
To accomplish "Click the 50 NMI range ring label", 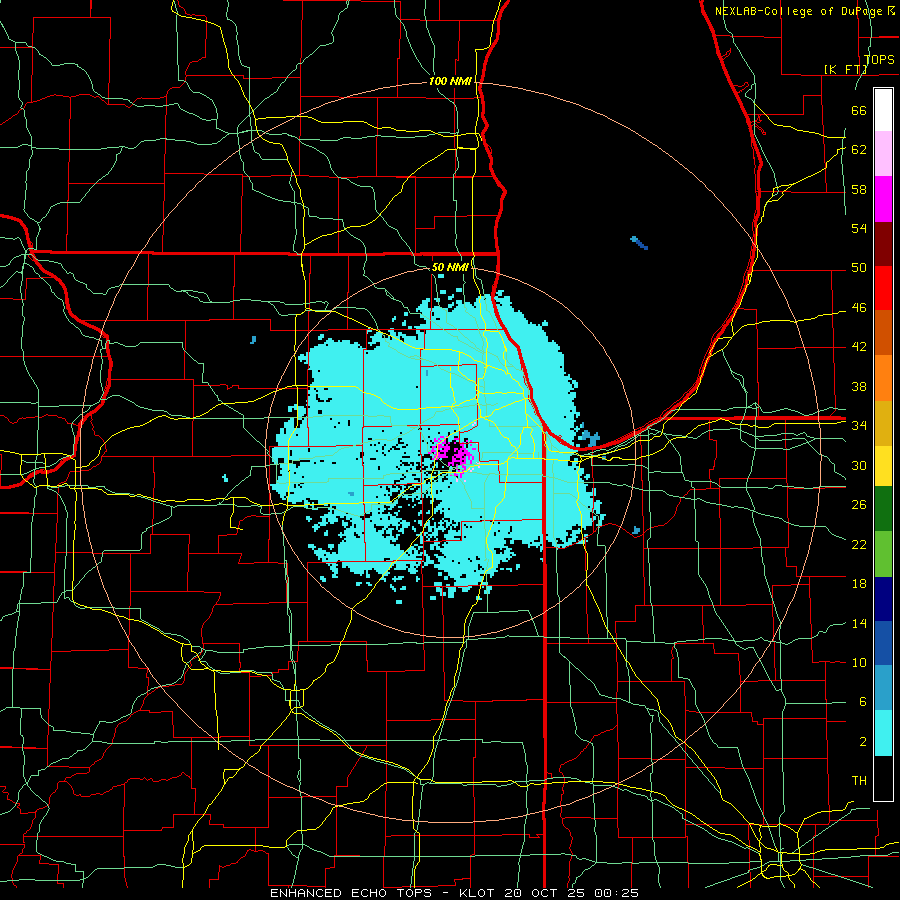I will coord(450,267).
